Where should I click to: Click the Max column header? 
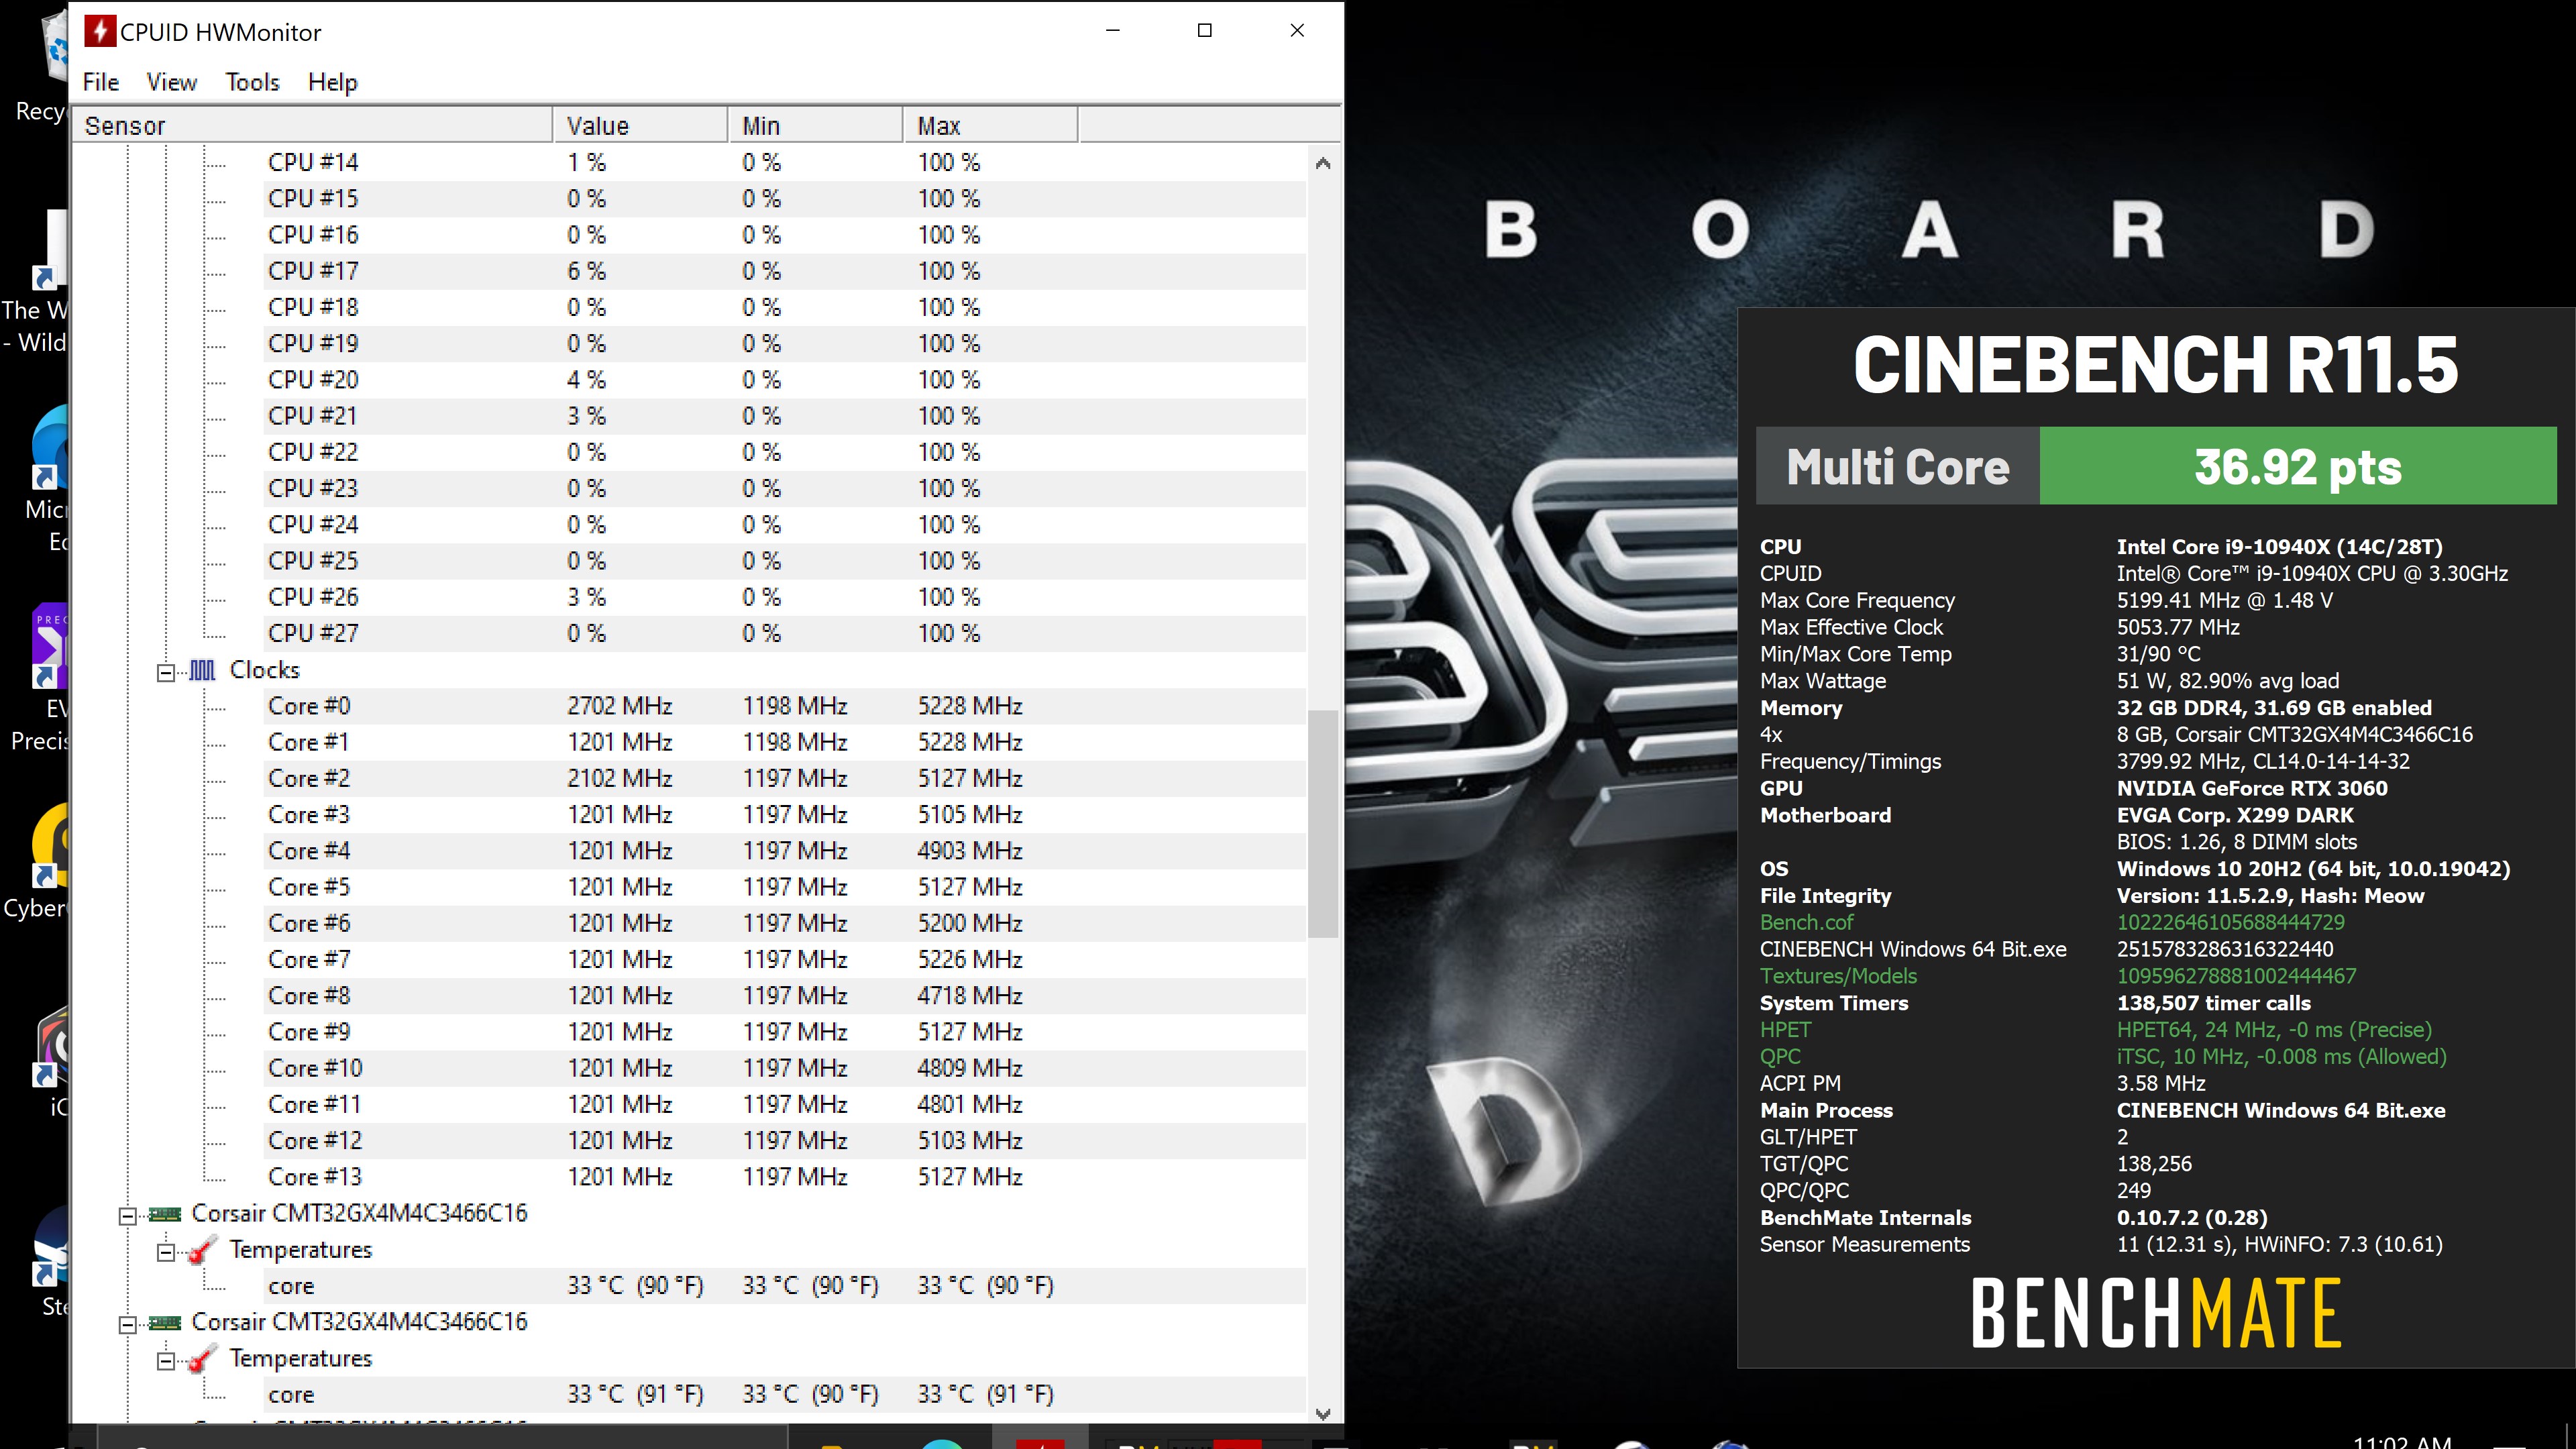point(990,126)
